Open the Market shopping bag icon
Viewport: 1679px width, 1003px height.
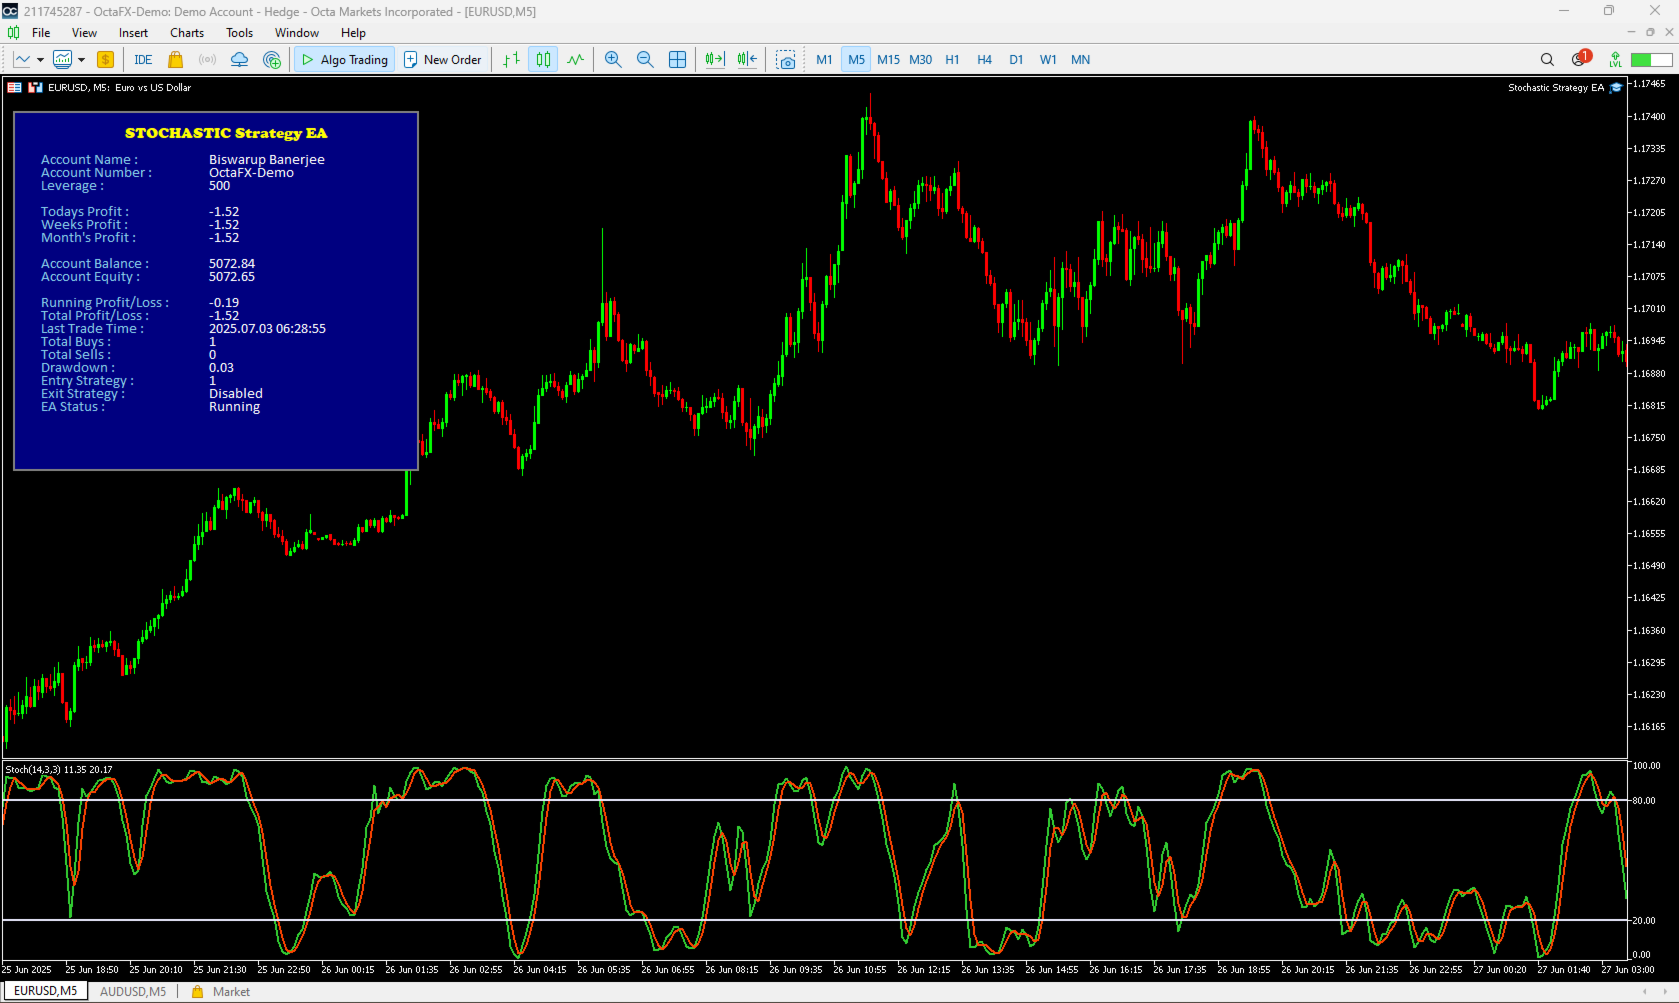click(175, 60)
